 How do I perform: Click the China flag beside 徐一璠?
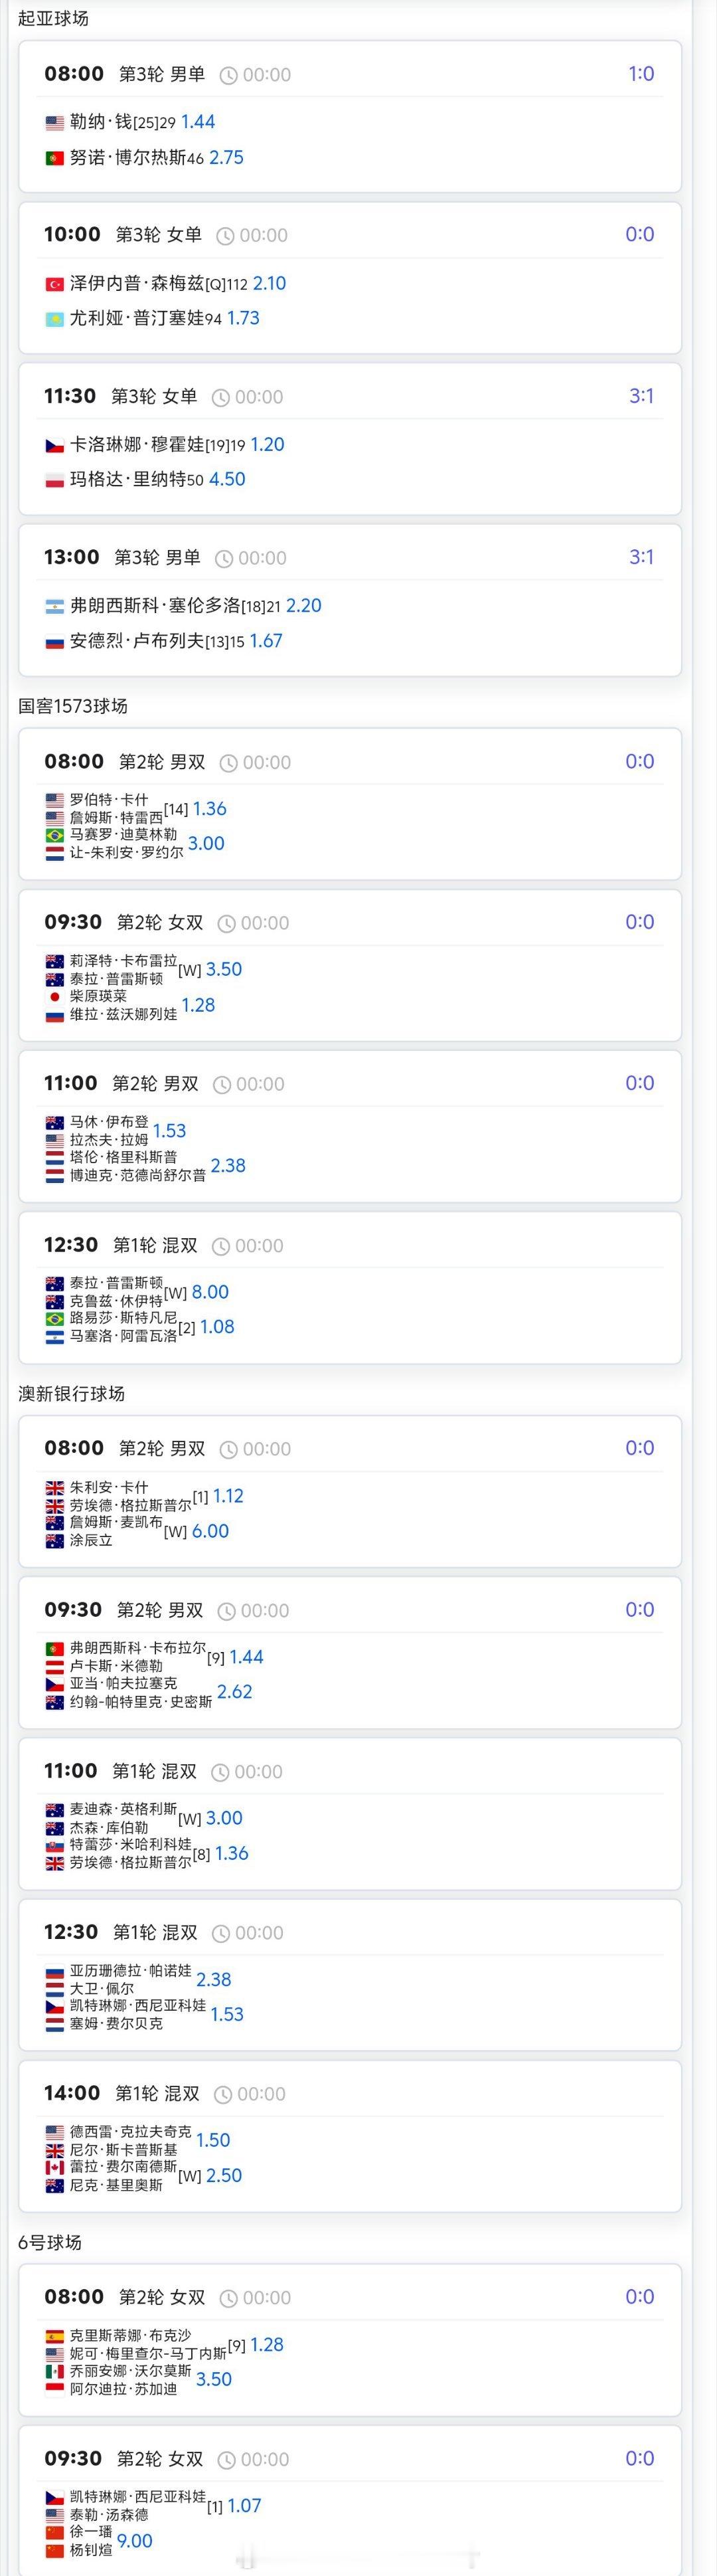[x=55, y=2532]
